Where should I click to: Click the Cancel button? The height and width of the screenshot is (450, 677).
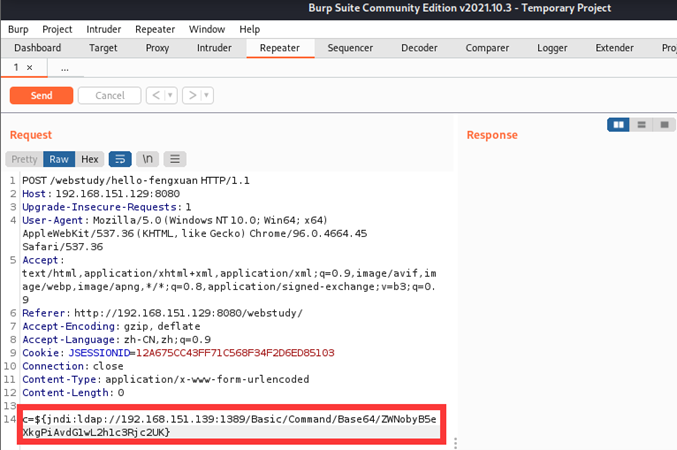pos(110,95)
